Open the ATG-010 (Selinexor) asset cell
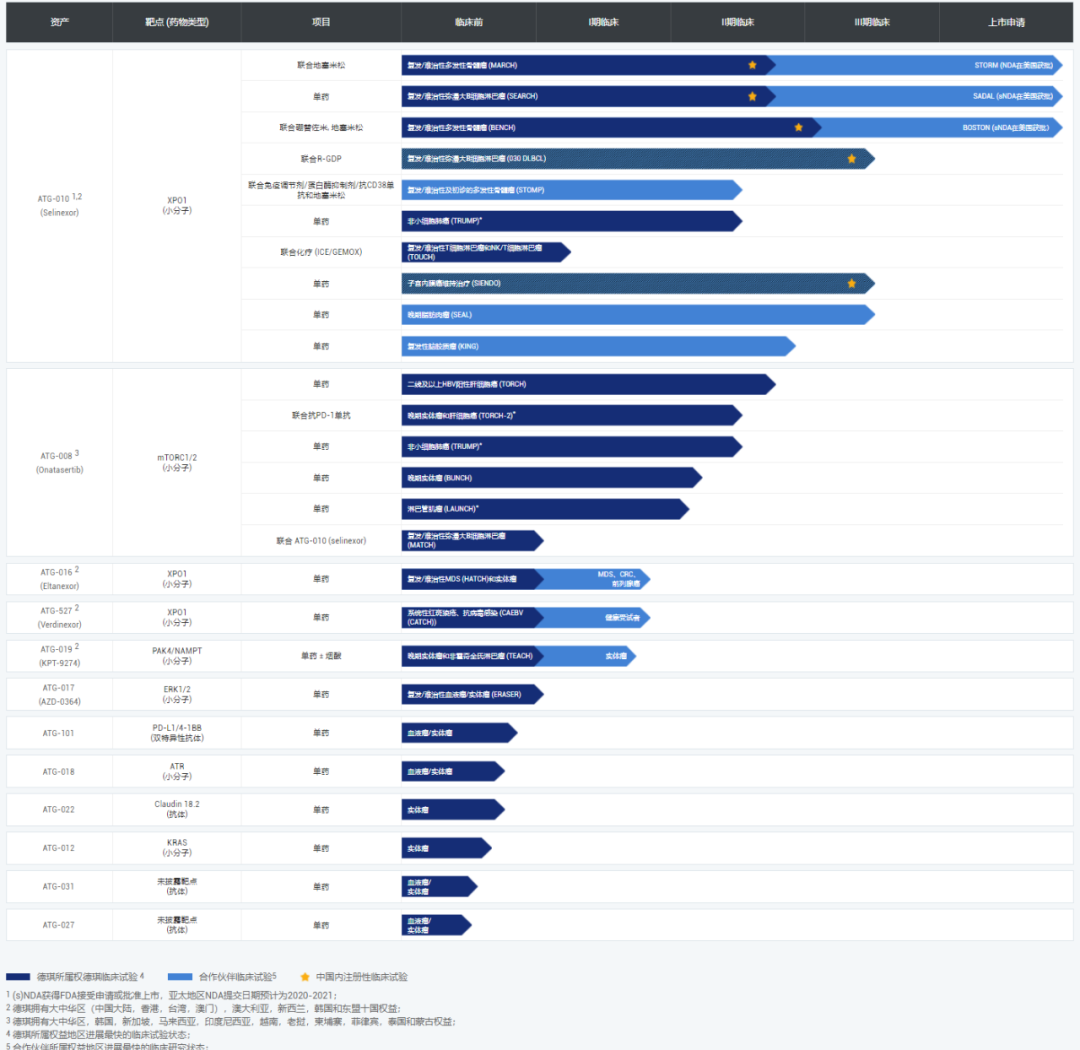This screenshot has width=1080, height=1050. pos(59,206)
